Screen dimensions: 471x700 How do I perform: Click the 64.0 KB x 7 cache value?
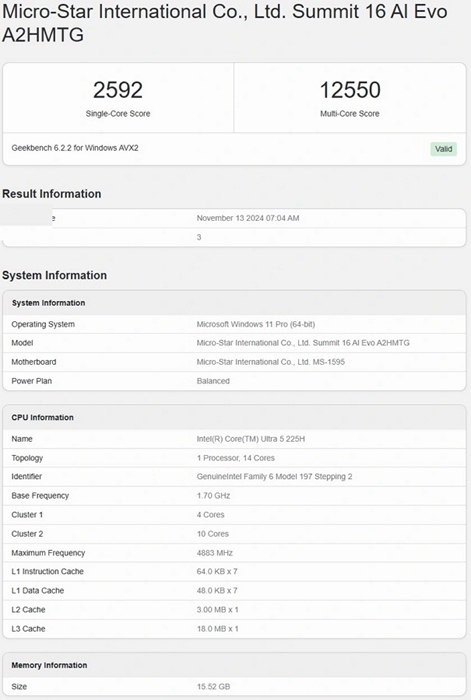tap(217, 571)
